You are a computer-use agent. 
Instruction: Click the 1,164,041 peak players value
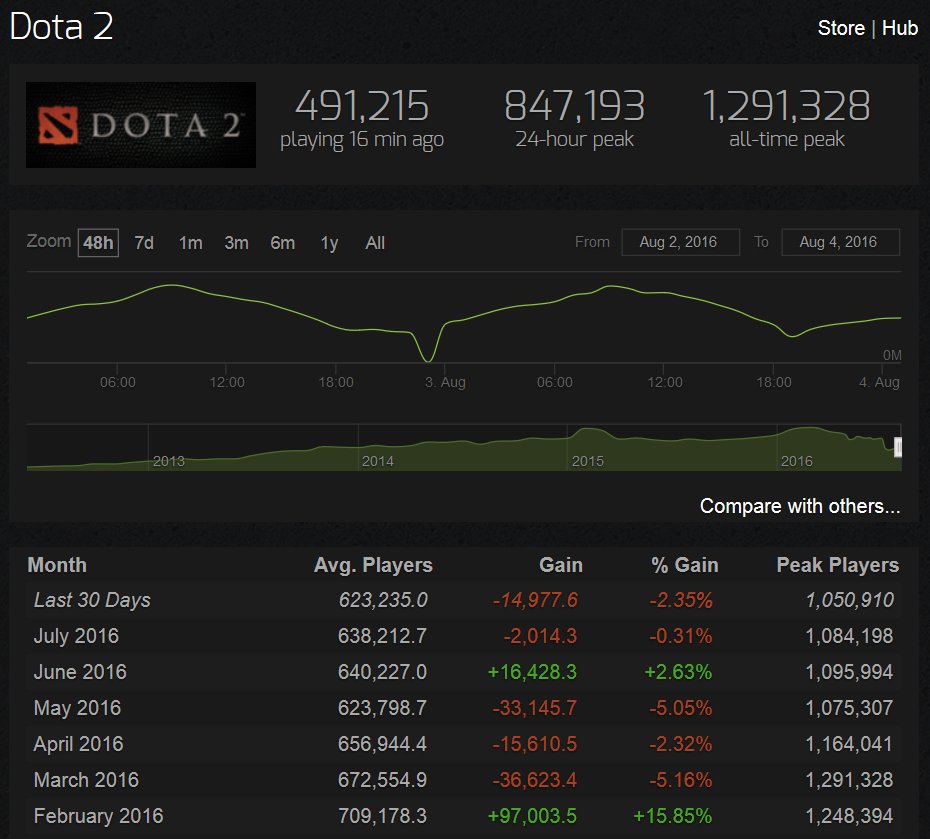pos(849,744)
